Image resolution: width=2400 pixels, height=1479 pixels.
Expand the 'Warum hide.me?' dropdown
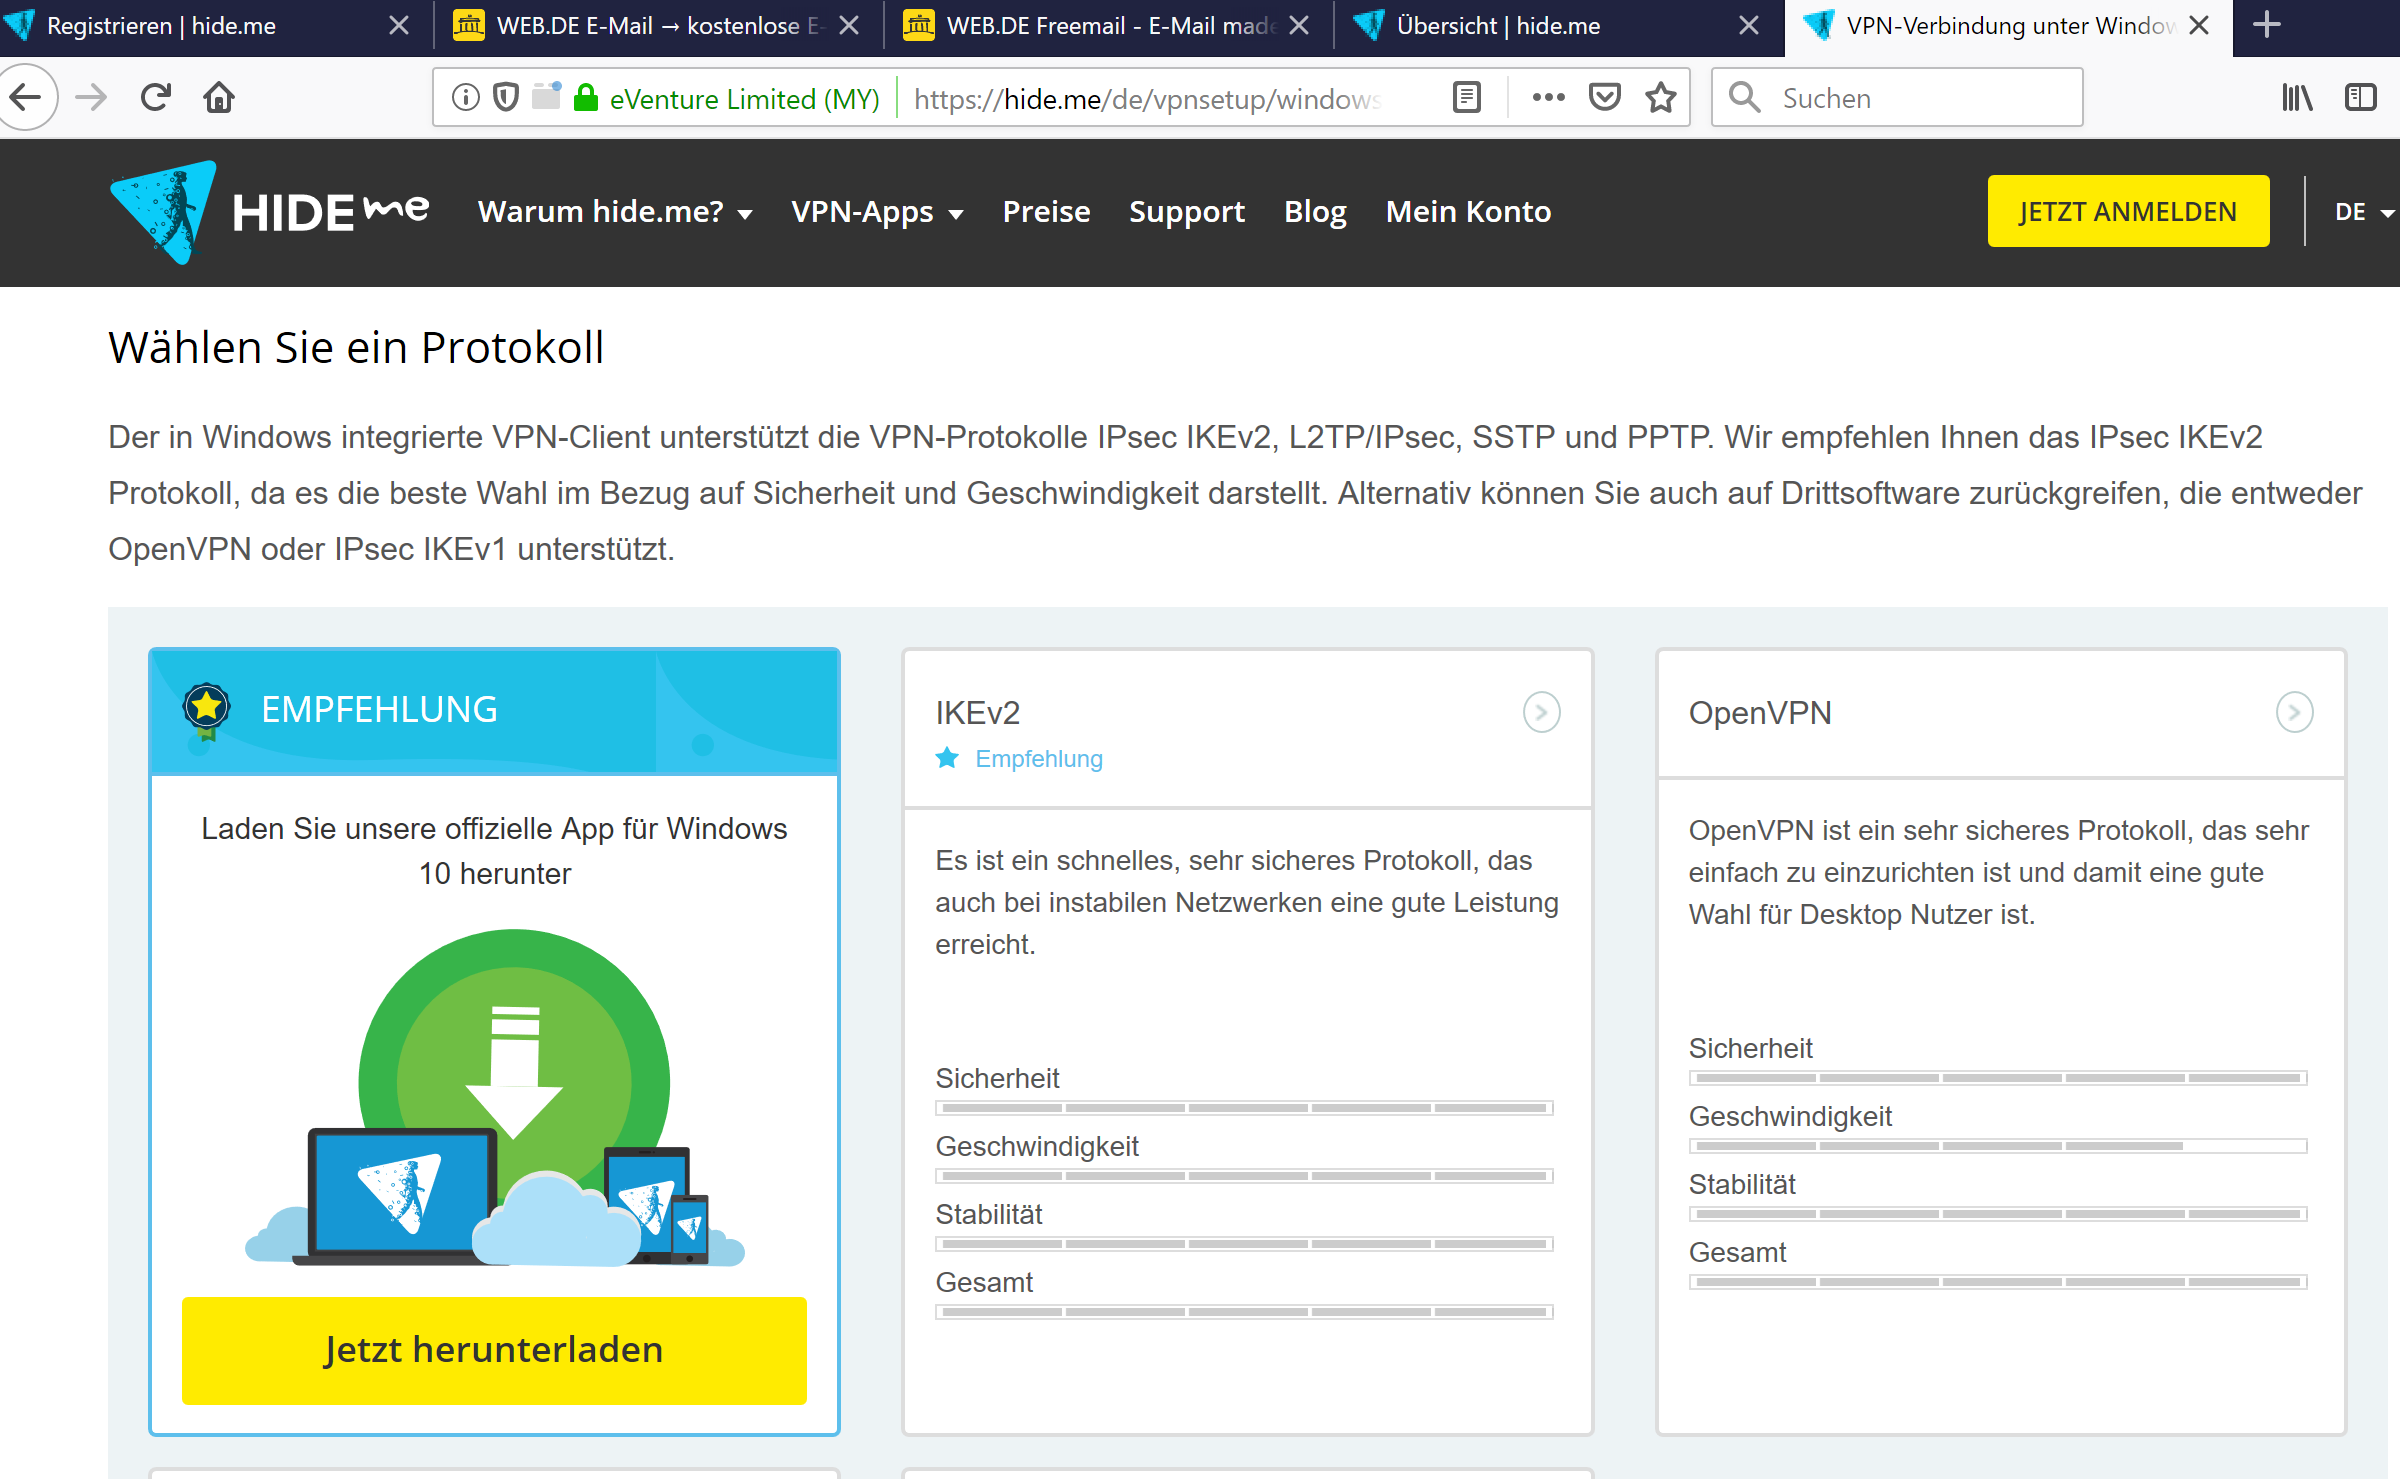tap(615, 212)
